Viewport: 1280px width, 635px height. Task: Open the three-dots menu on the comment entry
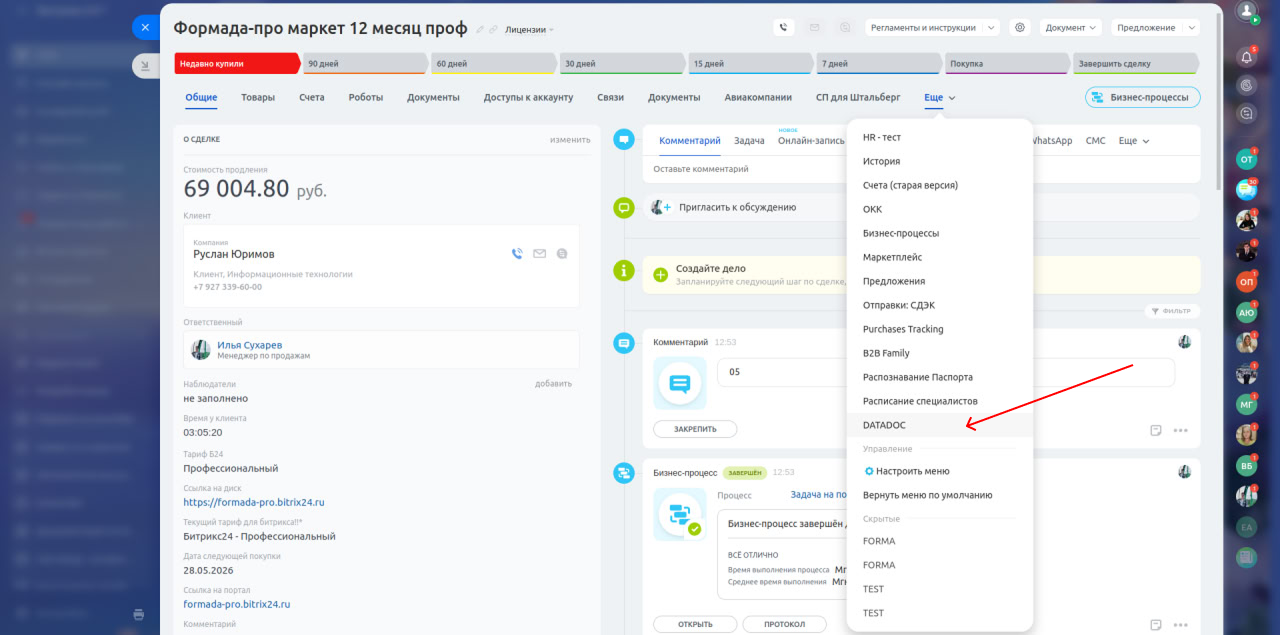click(x=1180, y=430)
